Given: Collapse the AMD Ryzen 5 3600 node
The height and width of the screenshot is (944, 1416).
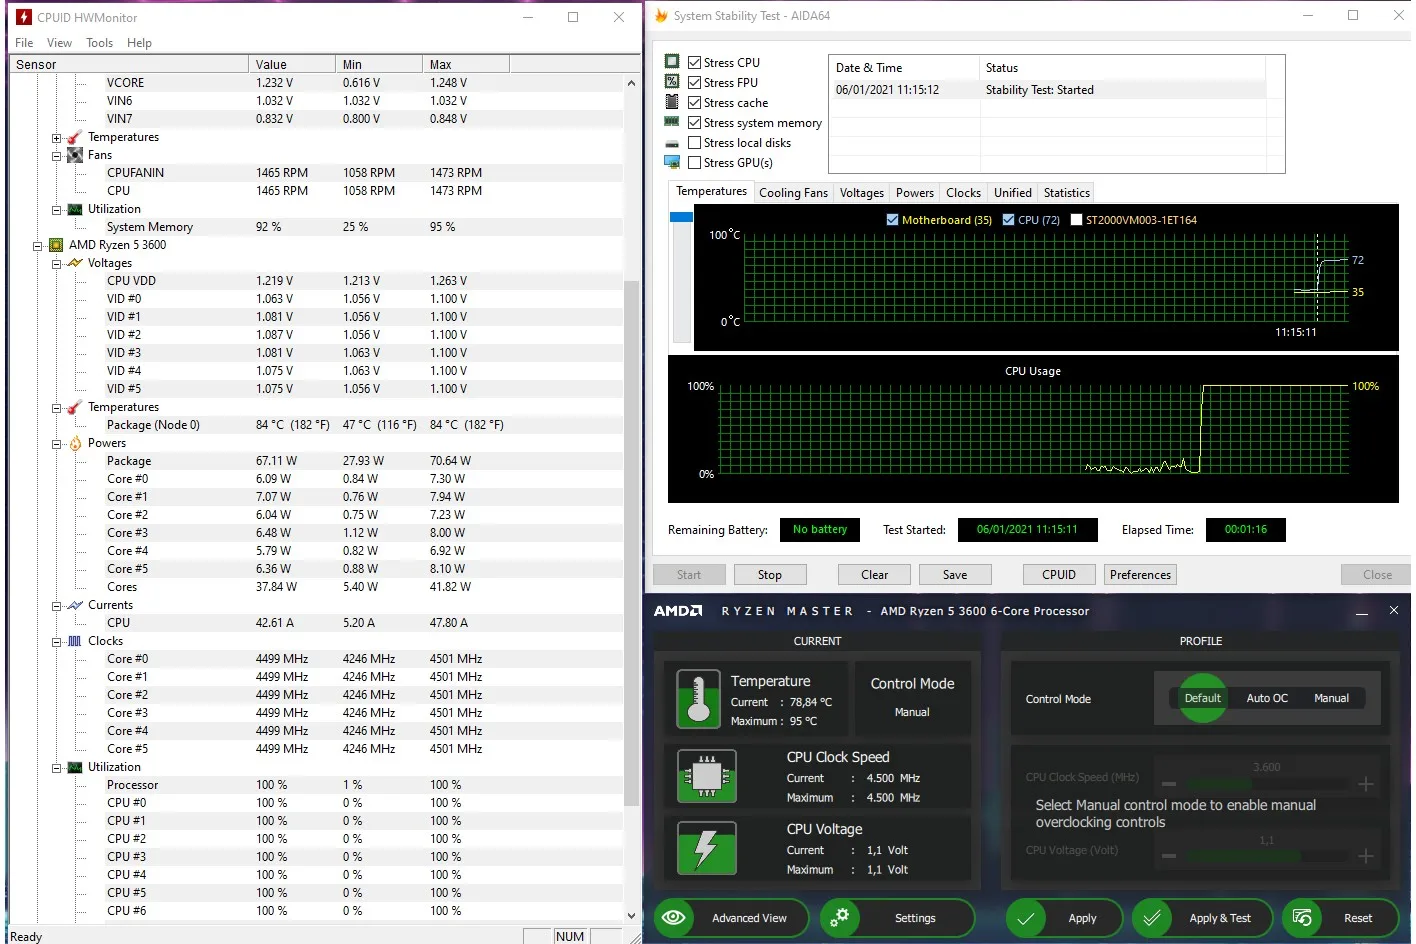Looking at the screenshot, I should (37, 246).
